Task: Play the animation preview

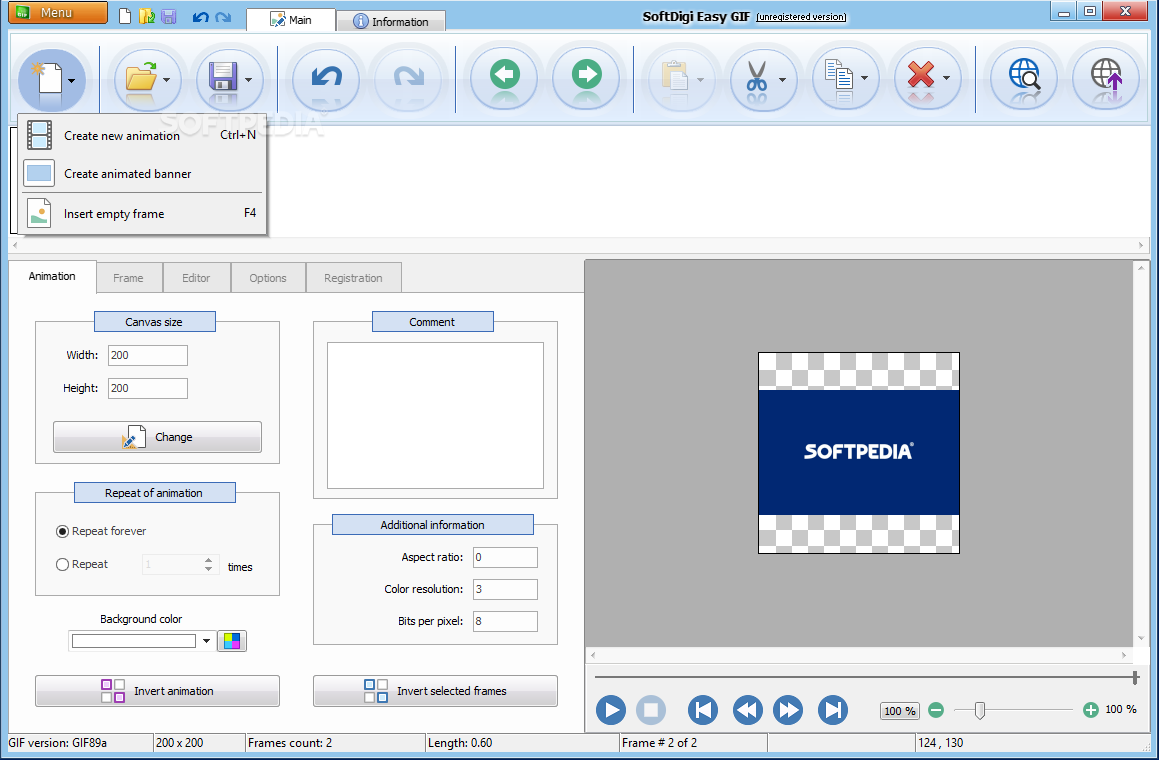Action: pyautogui.click(x=611, y=710)
